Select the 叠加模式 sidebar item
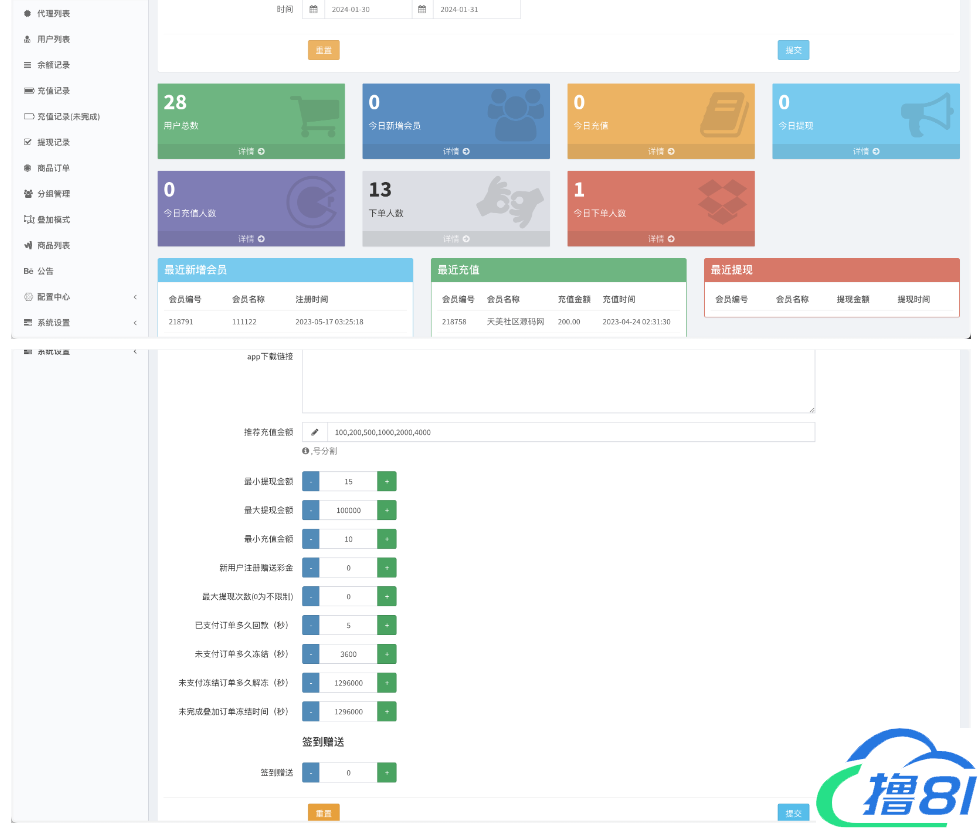 coord(53,220)
